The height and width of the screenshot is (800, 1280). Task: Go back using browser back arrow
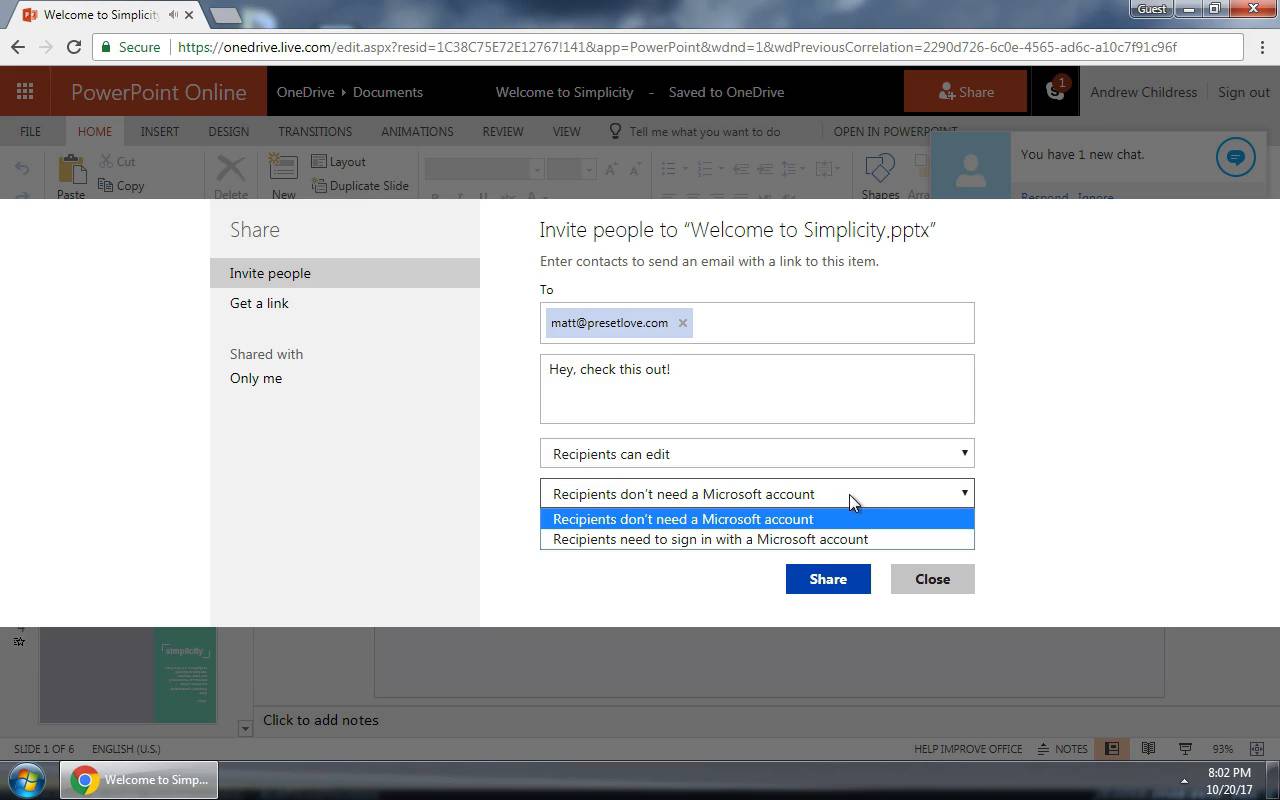pos(17,46)
